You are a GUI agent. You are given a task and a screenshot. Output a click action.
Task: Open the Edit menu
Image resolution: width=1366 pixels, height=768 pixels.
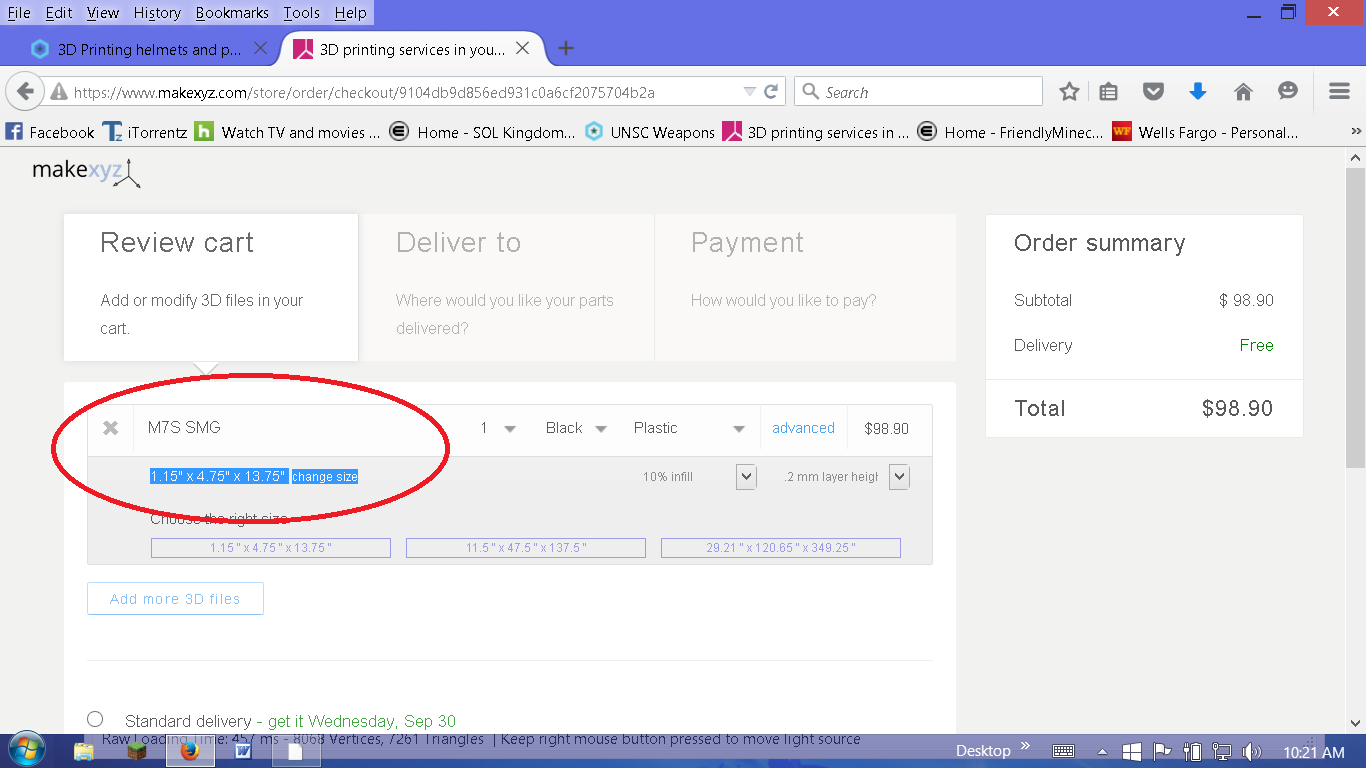59,13
